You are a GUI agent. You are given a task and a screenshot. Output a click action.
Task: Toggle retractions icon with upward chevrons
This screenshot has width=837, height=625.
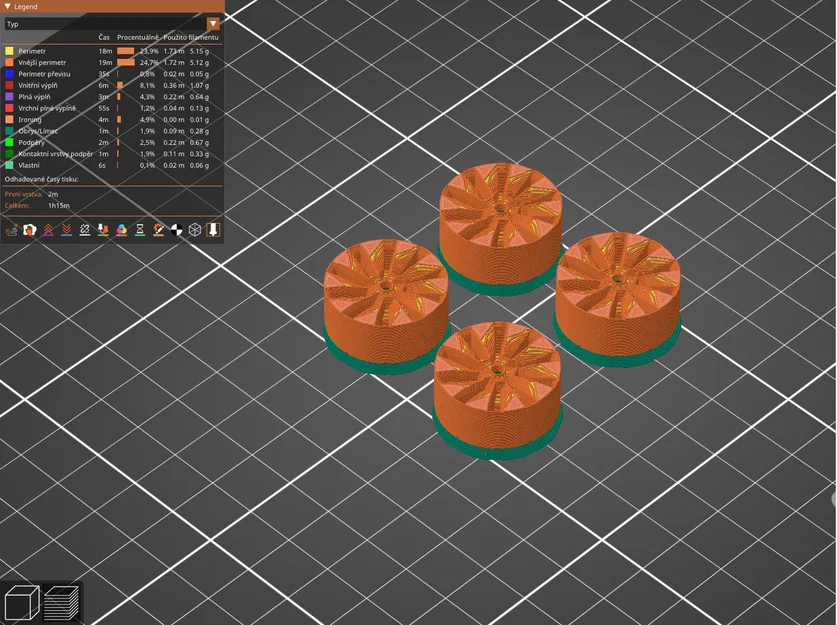pyautogui.click(x=49, y=230)
